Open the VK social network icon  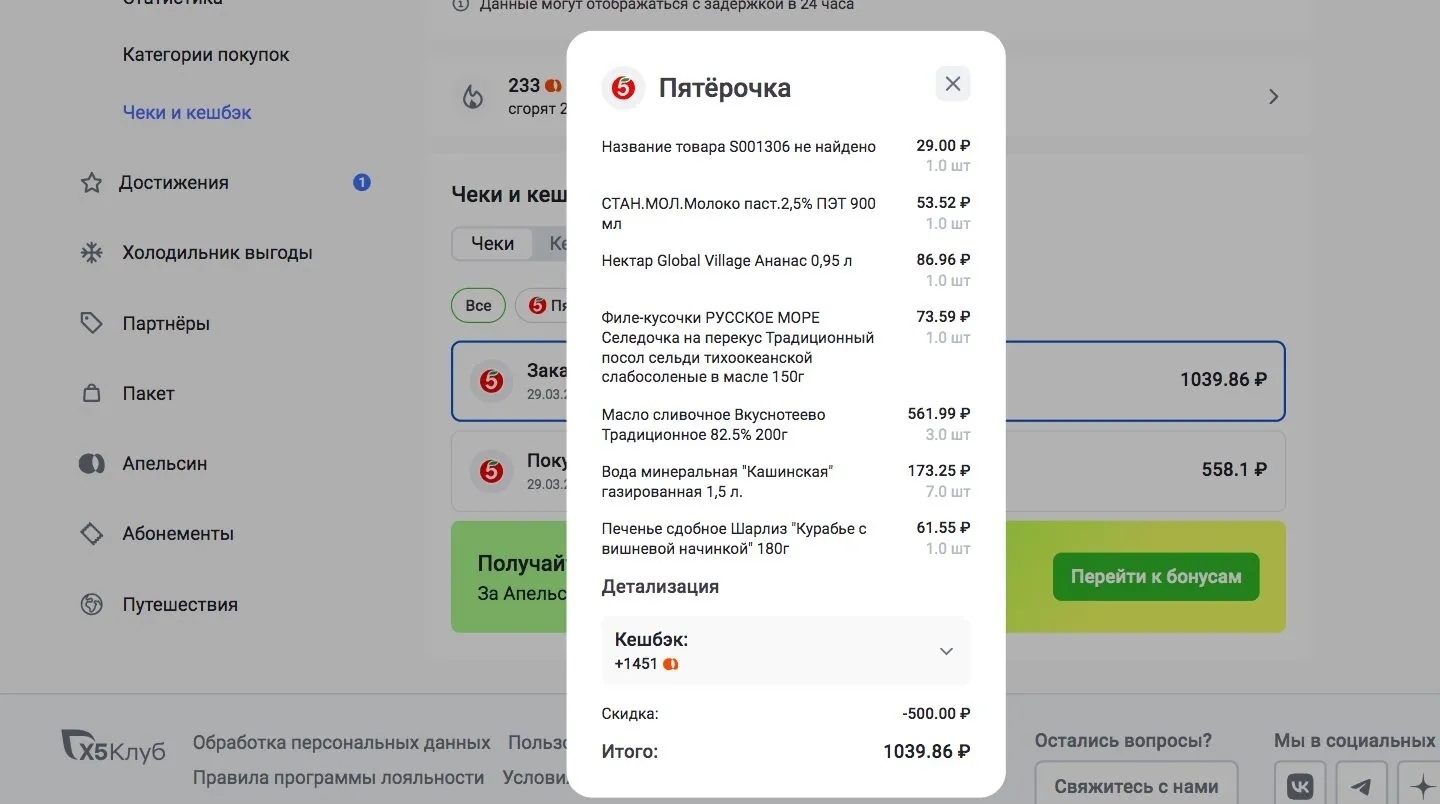click(x=1300, y=786)
